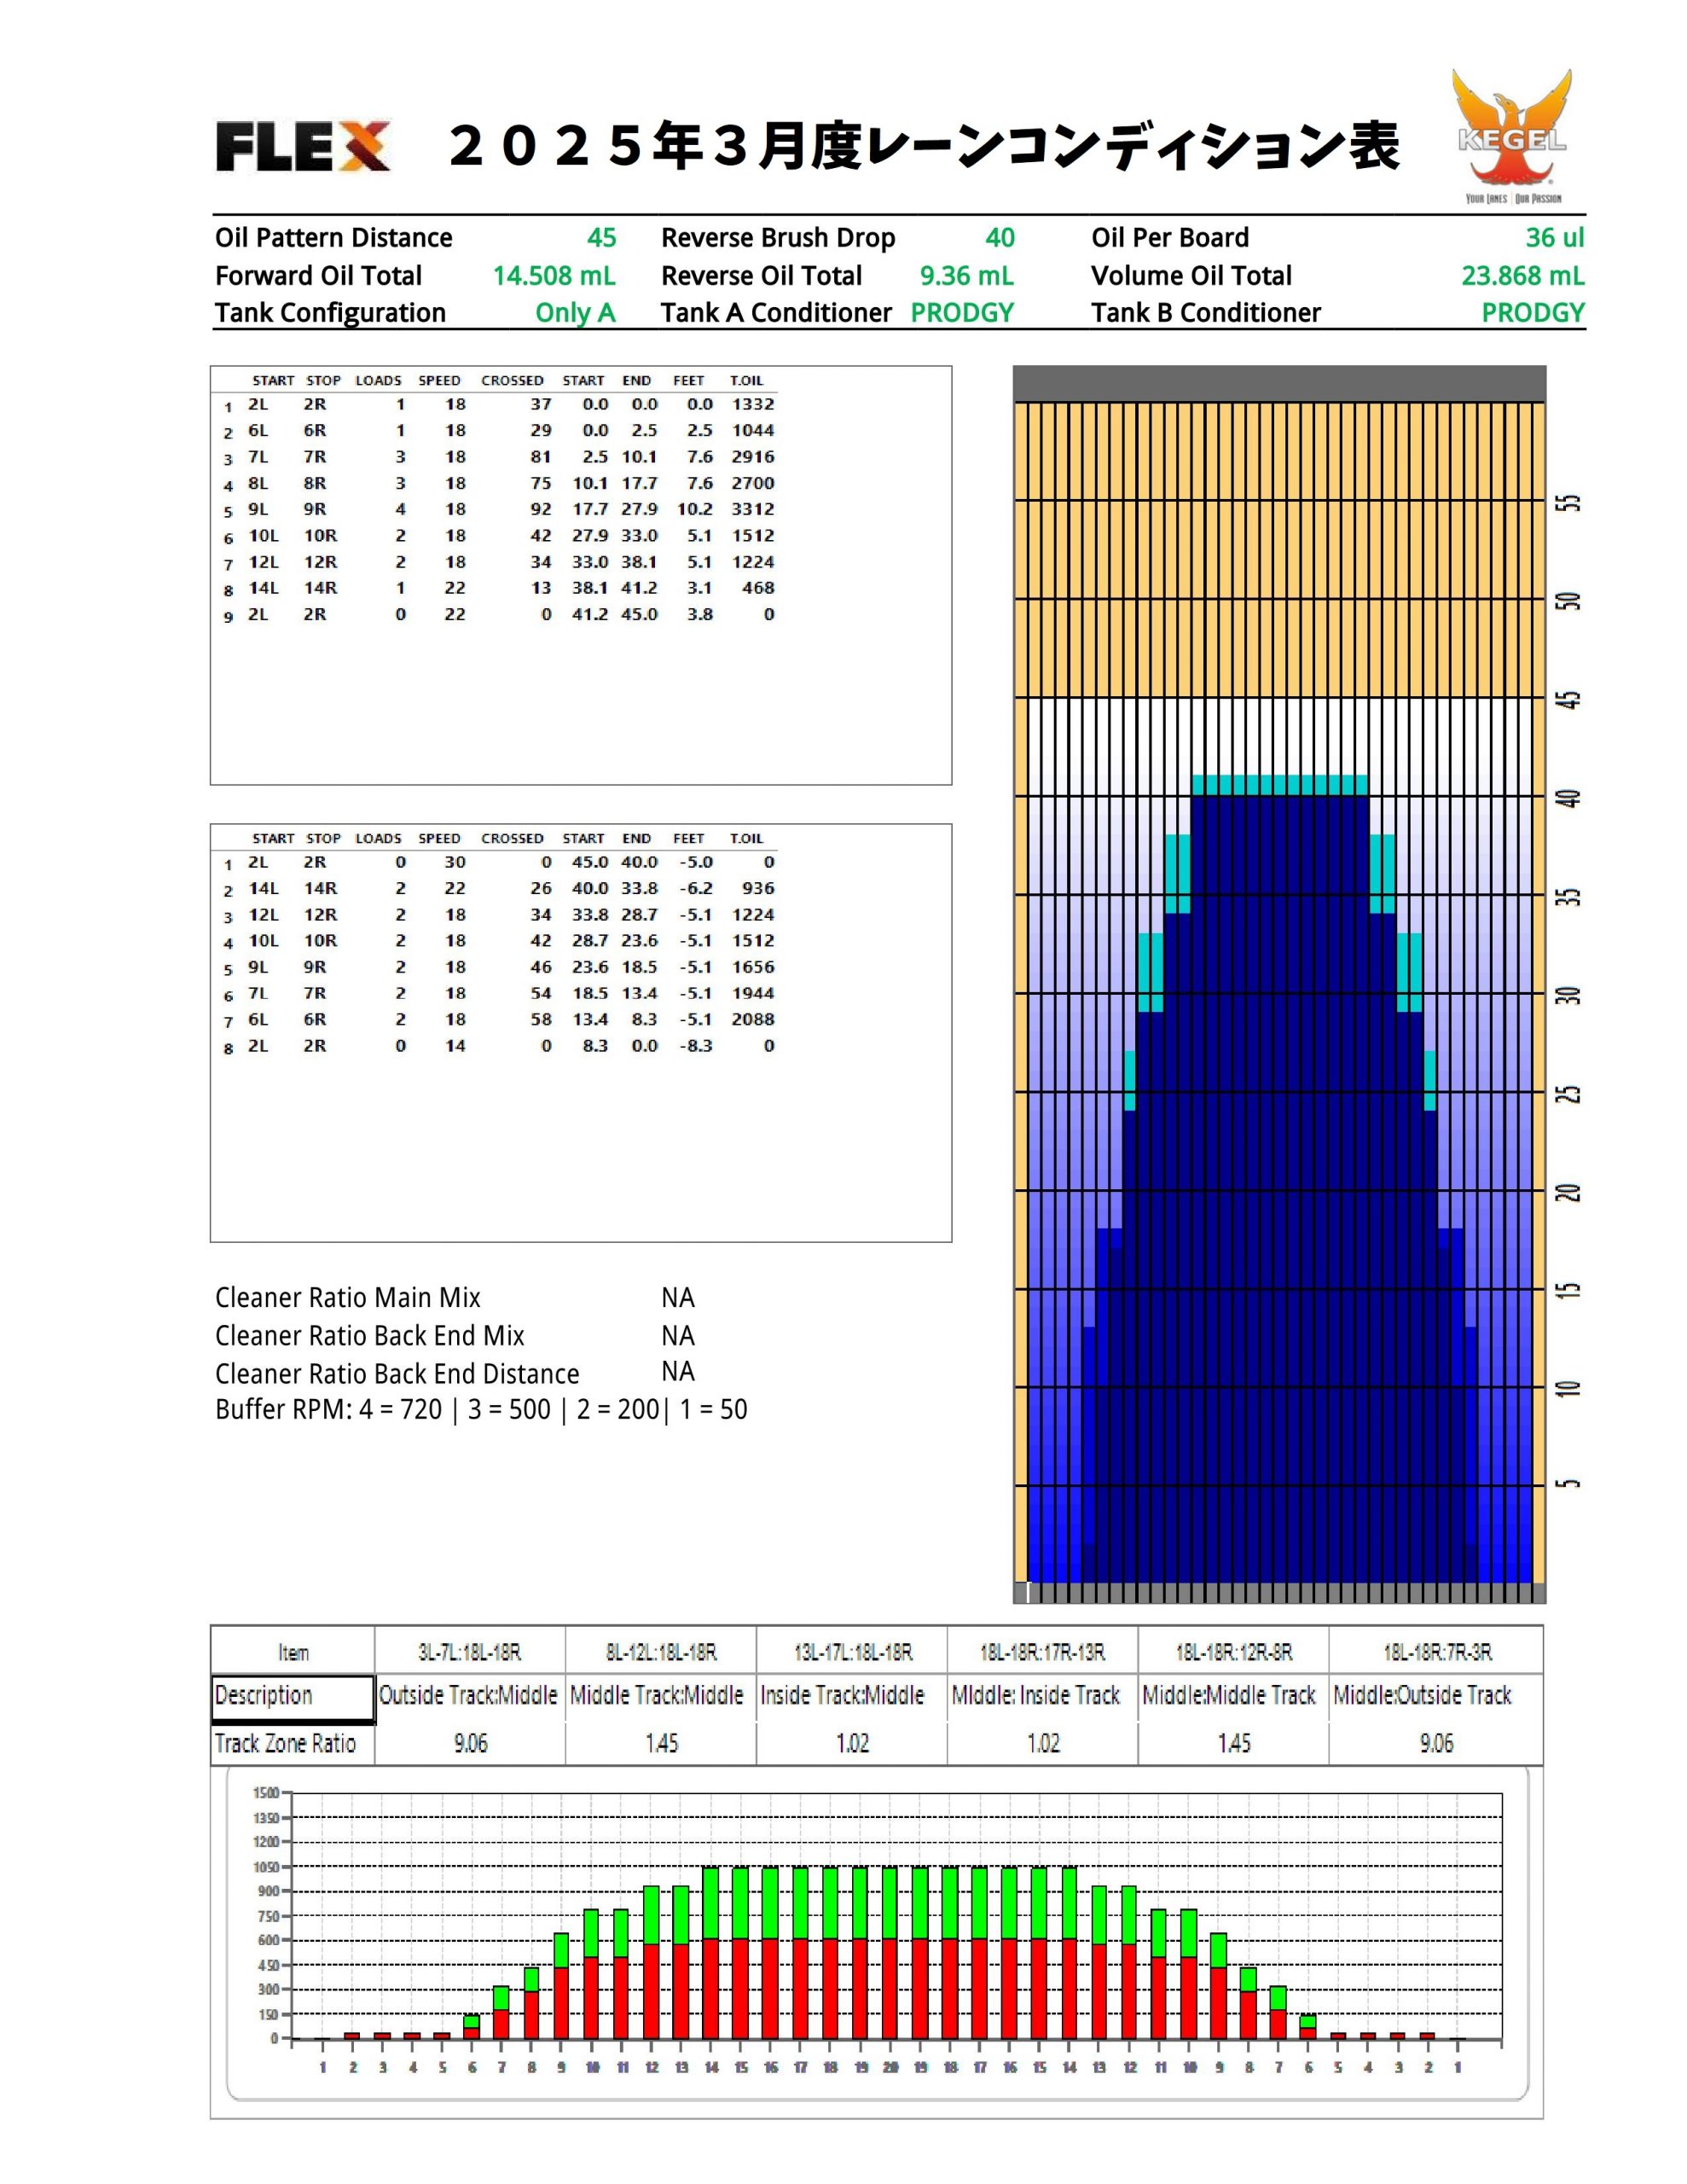Click the Track Zone Ratio row header
This screenshot has height=2184, width=1687.
coord(293,1744)
